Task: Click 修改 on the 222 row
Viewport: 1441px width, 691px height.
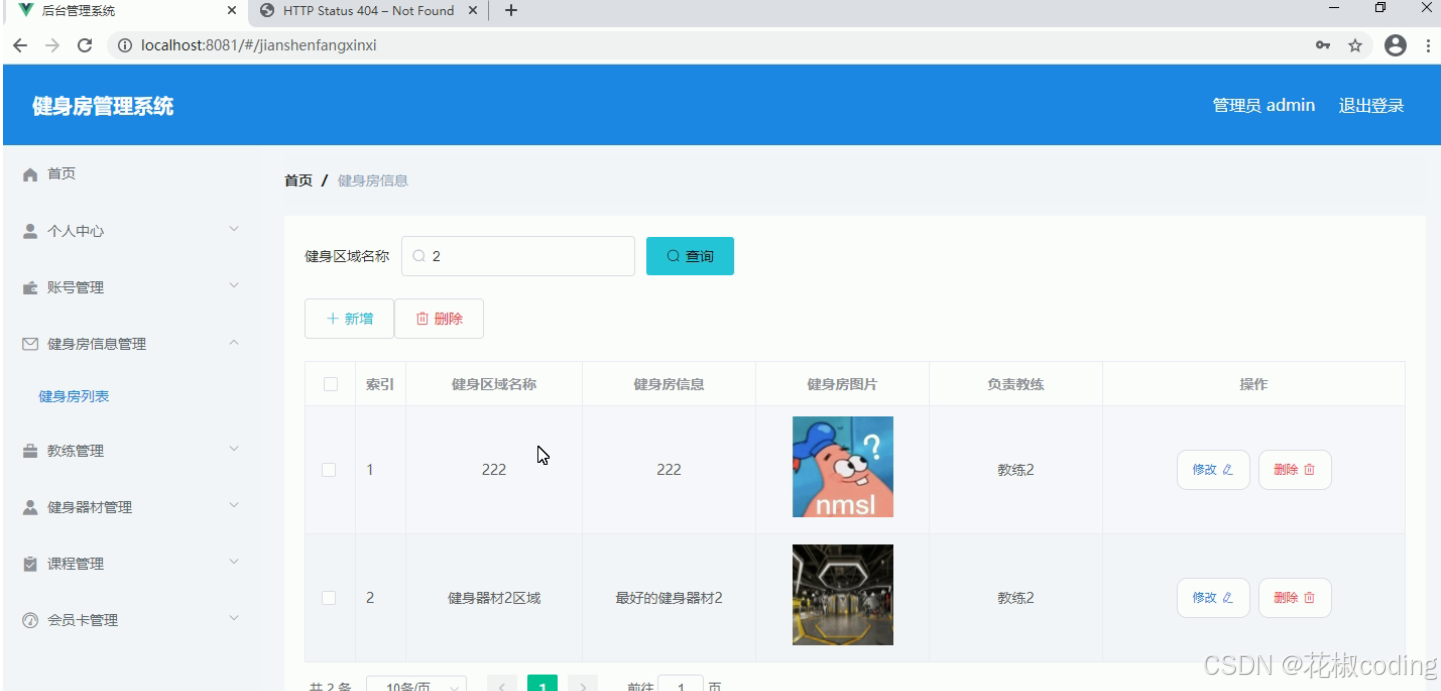Action: tap(1213, 468)
